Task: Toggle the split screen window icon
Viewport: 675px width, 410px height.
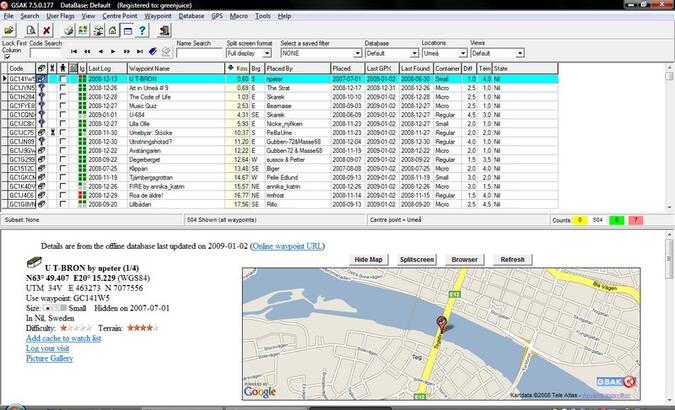Action: 127,30
